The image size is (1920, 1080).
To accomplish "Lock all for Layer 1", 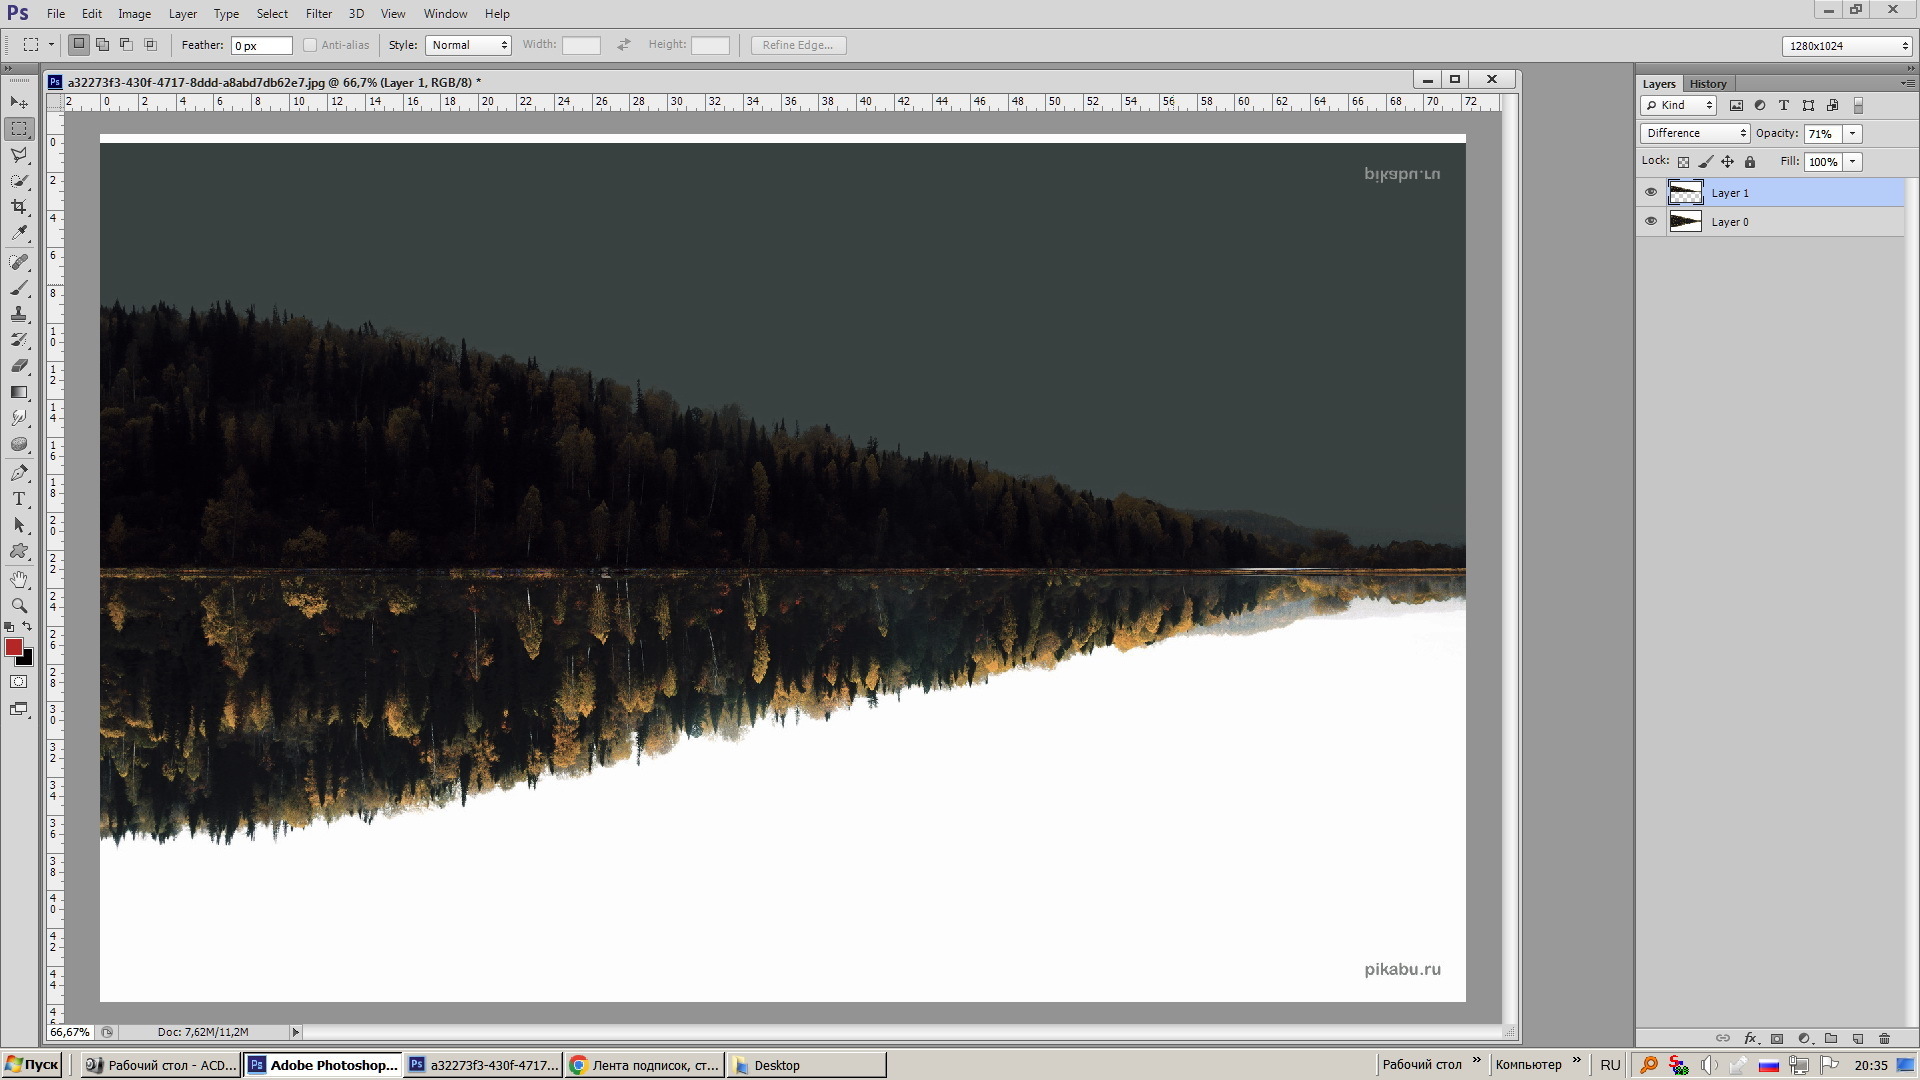I will [1750, 162].
